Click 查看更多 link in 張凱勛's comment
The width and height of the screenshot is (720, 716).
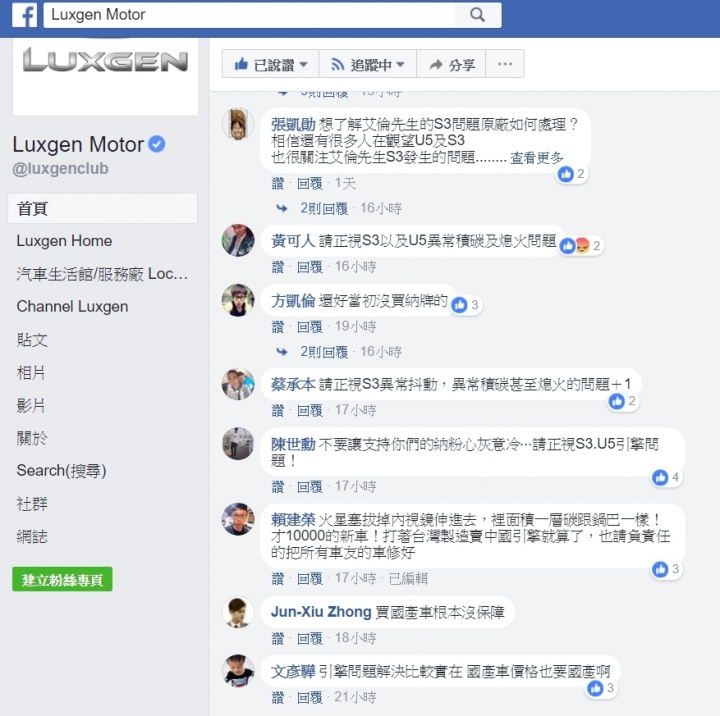(536, 158)
